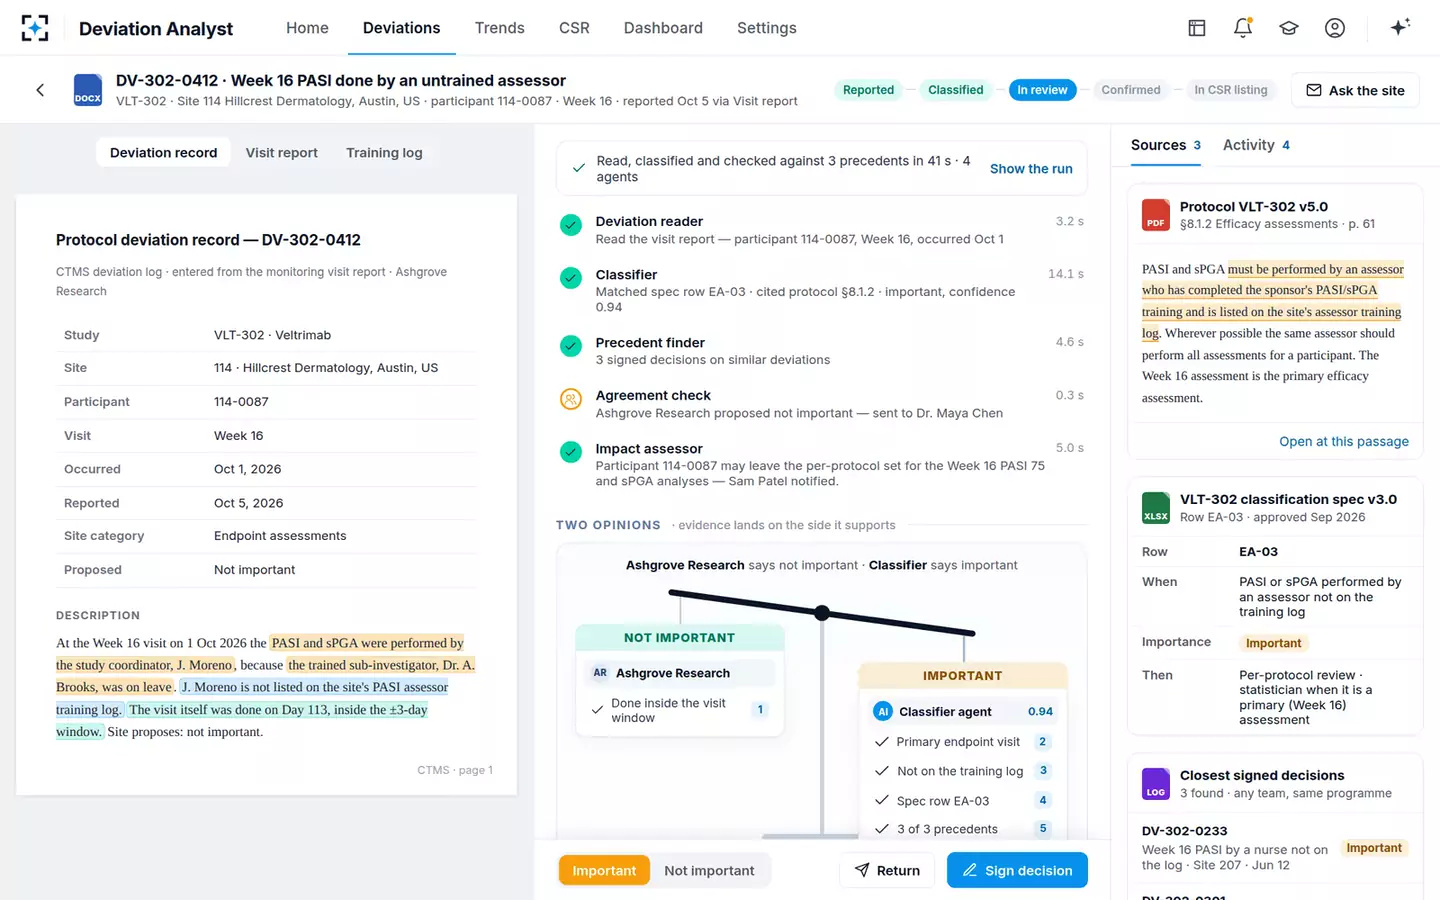This screenshot has width=1440, height=900.
Task: Click the classification spec XLSX icon
Action: [1156, 508]
